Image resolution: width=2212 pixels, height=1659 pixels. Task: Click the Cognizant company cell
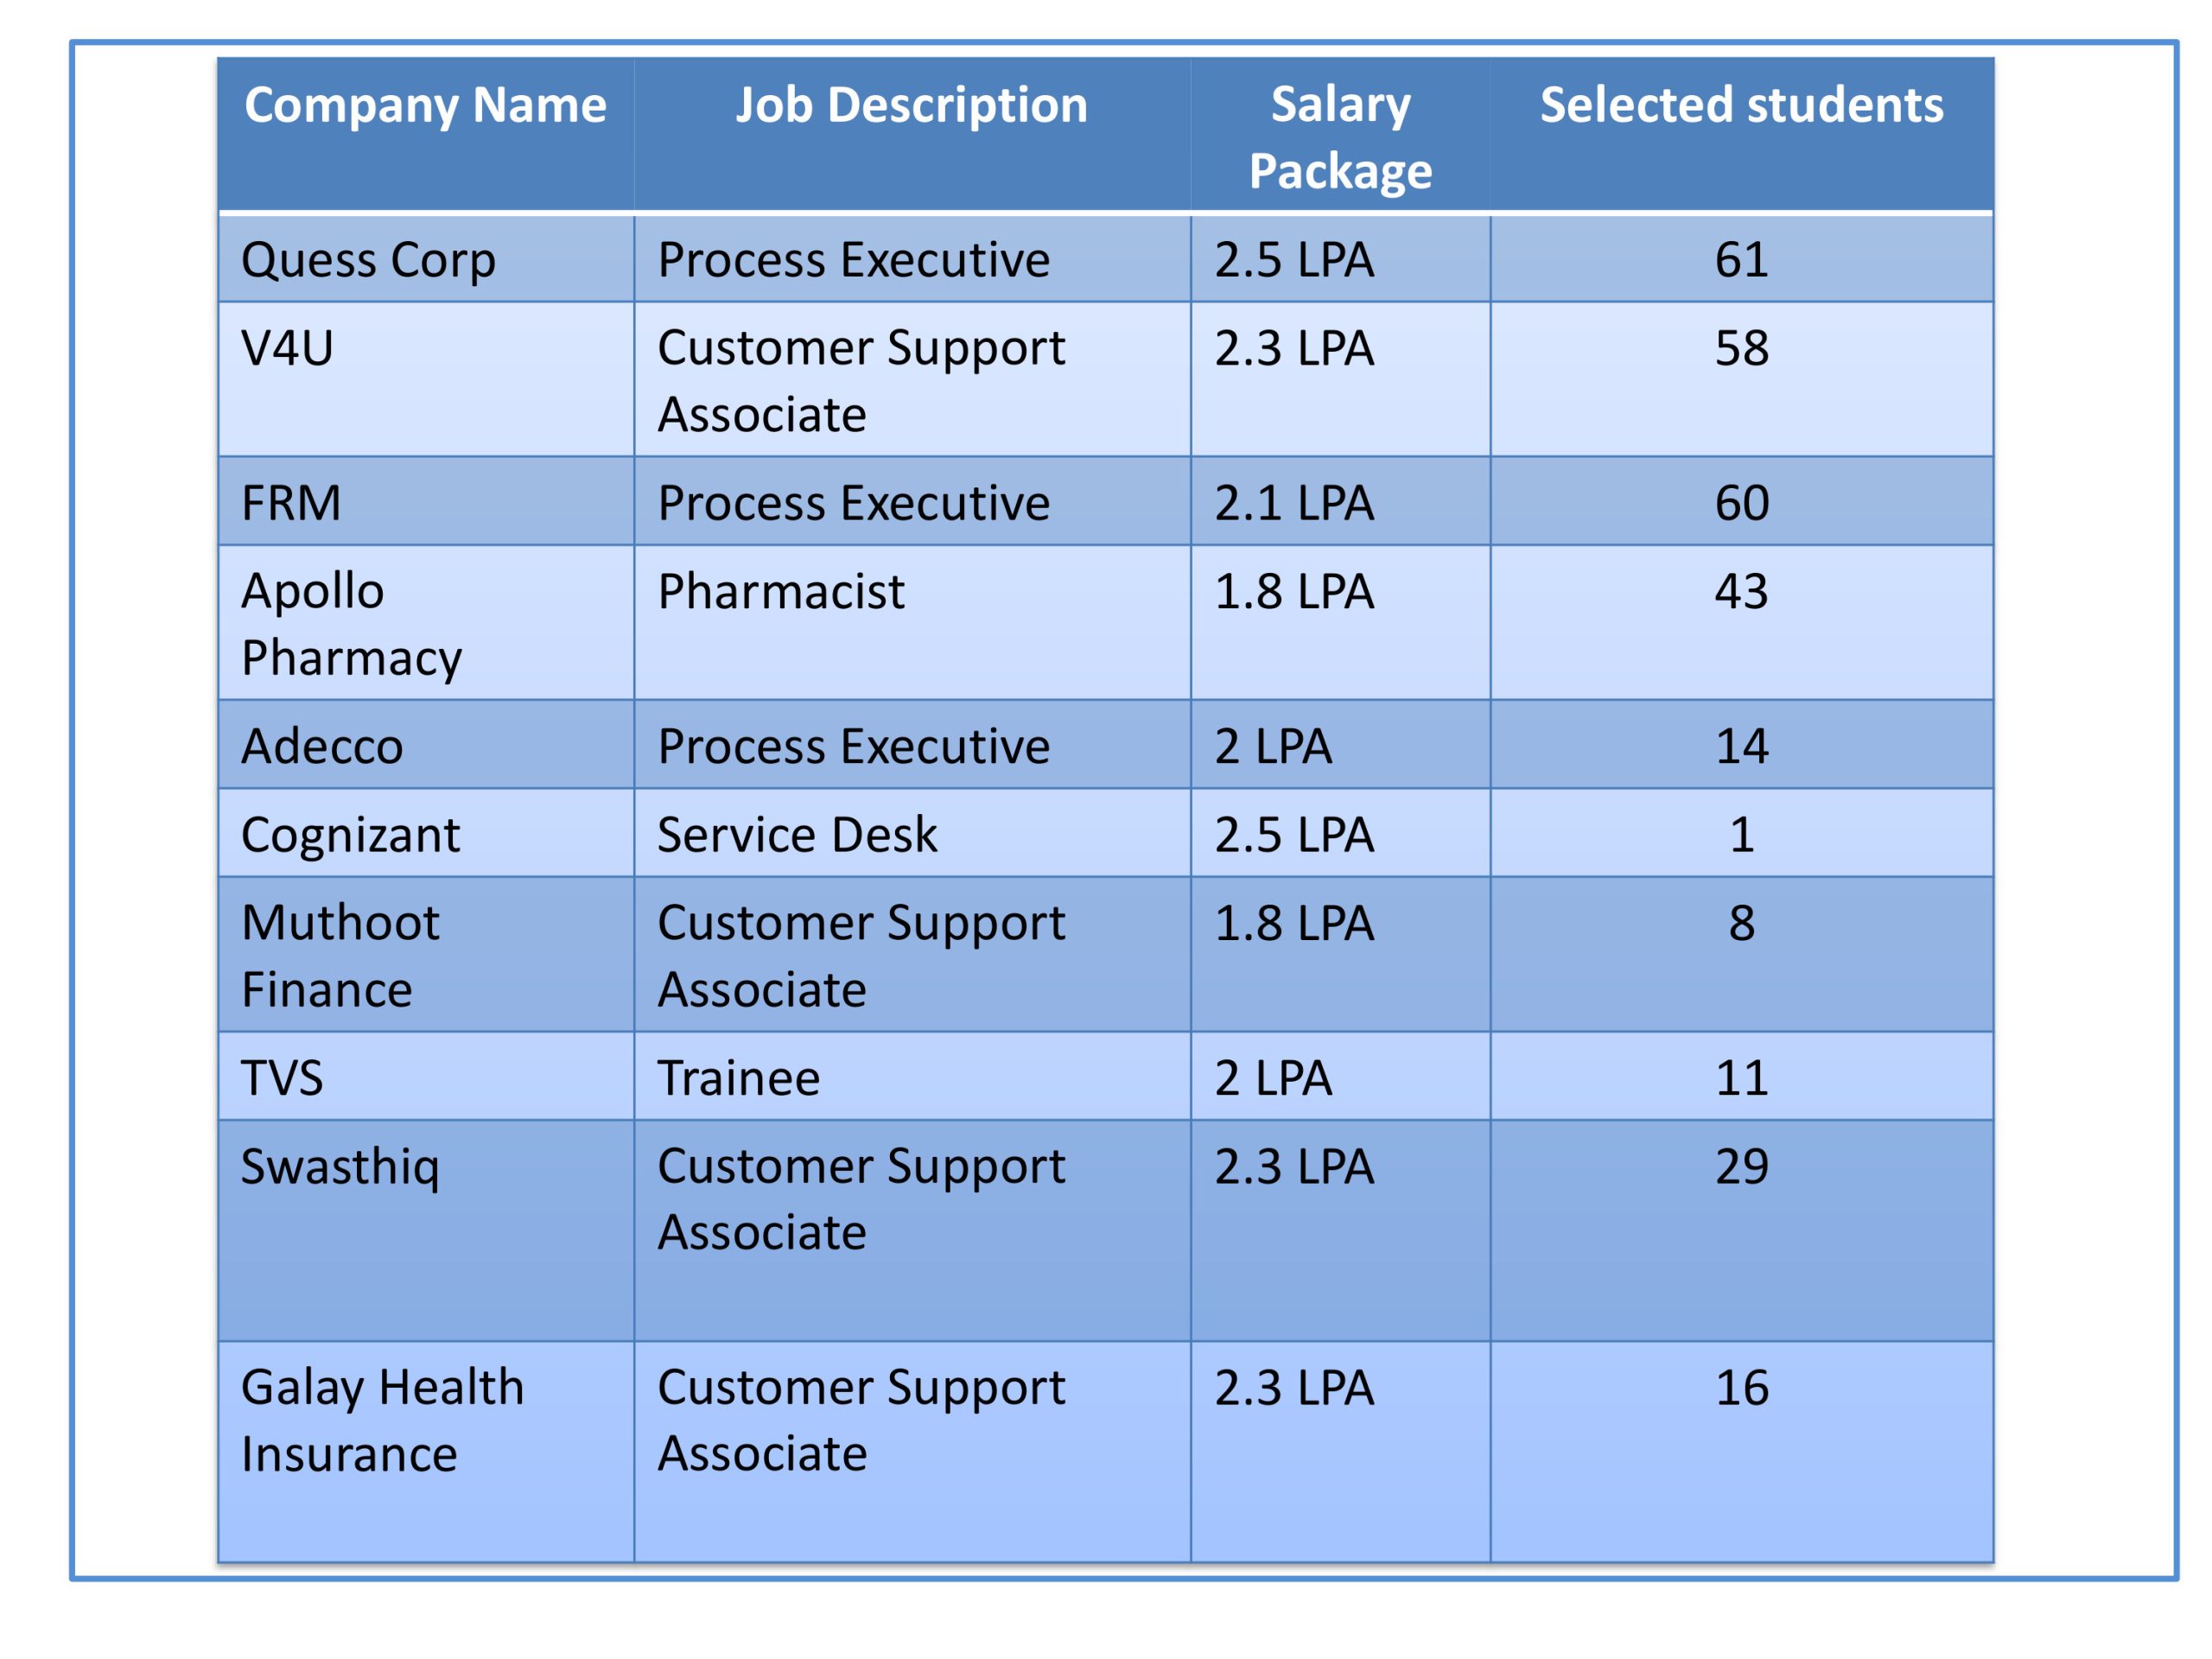(350, 835)
